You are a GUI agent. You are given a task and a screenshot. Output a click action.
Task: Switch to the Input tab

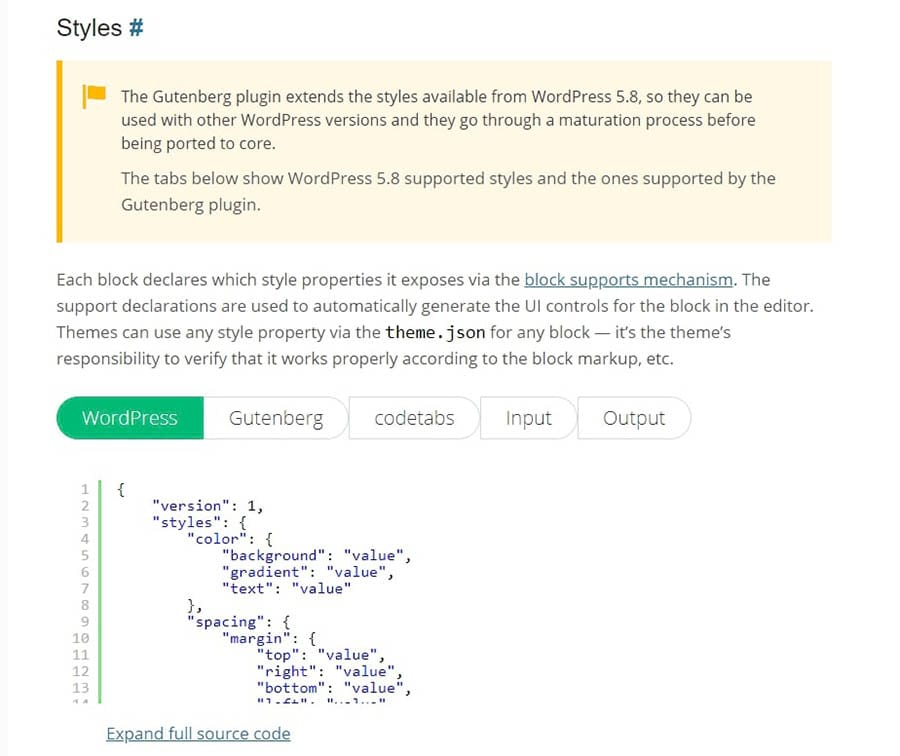click(x=528, y=418)
